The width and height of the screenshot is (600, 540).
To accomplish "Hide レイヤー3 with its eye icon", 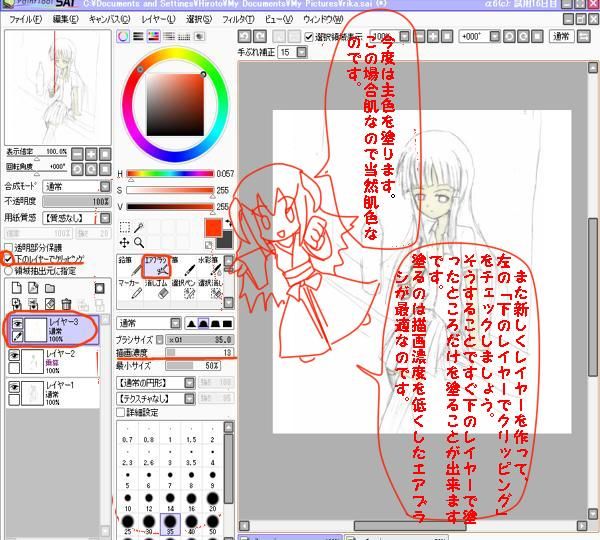I will [17, 324].
